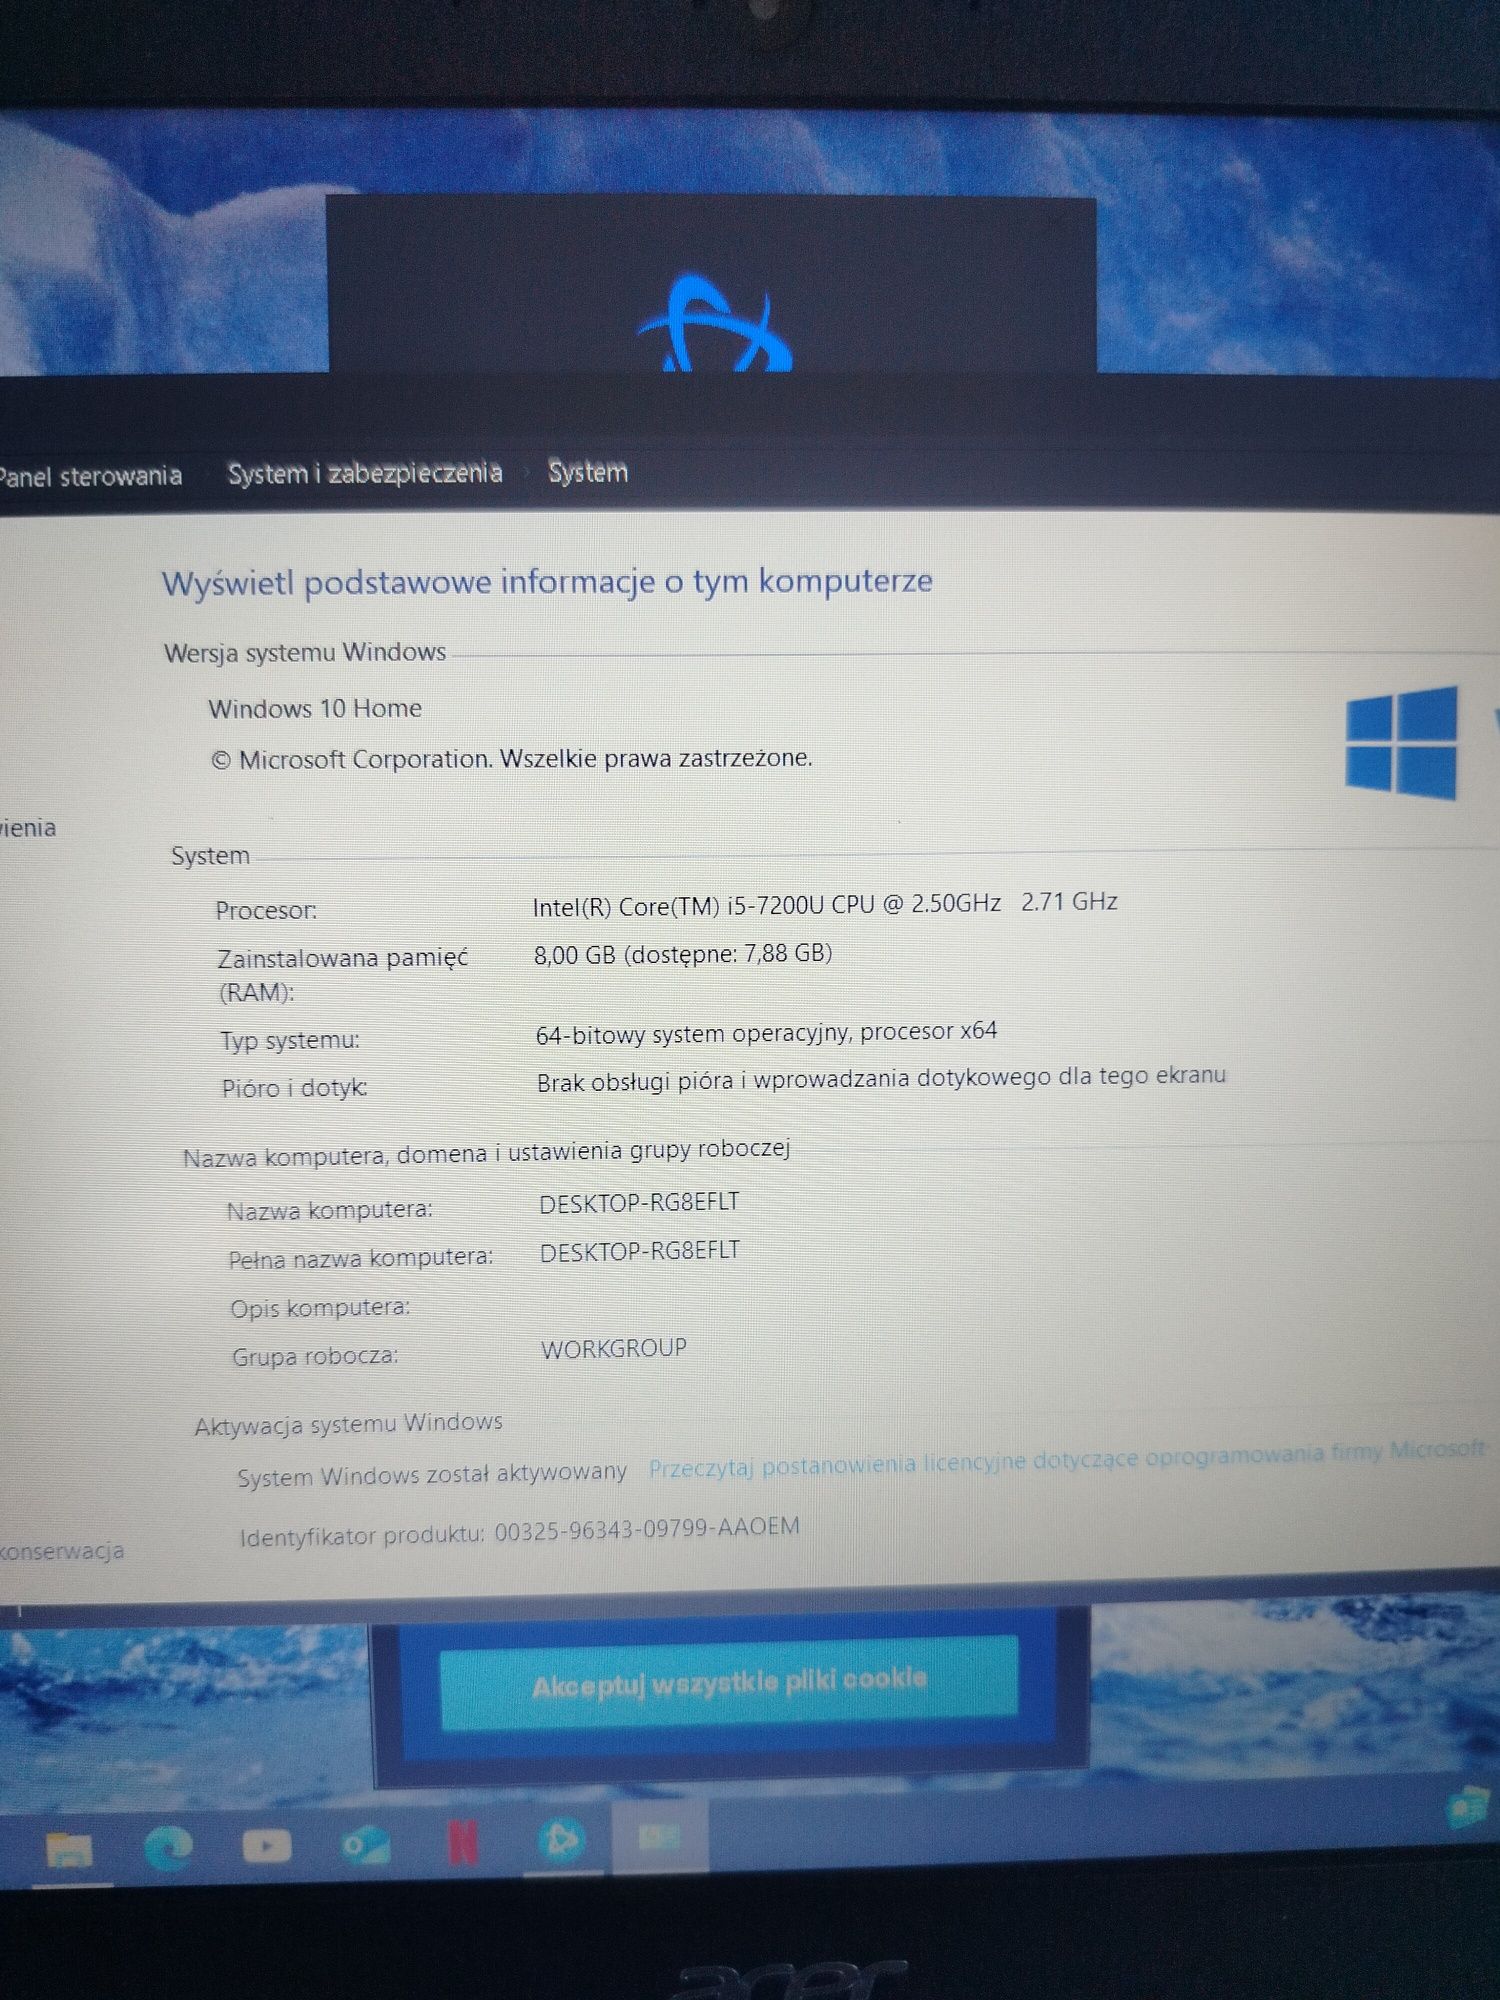
Task: Open File Explorer from the taskbar
Action: tap(69, 1849)
